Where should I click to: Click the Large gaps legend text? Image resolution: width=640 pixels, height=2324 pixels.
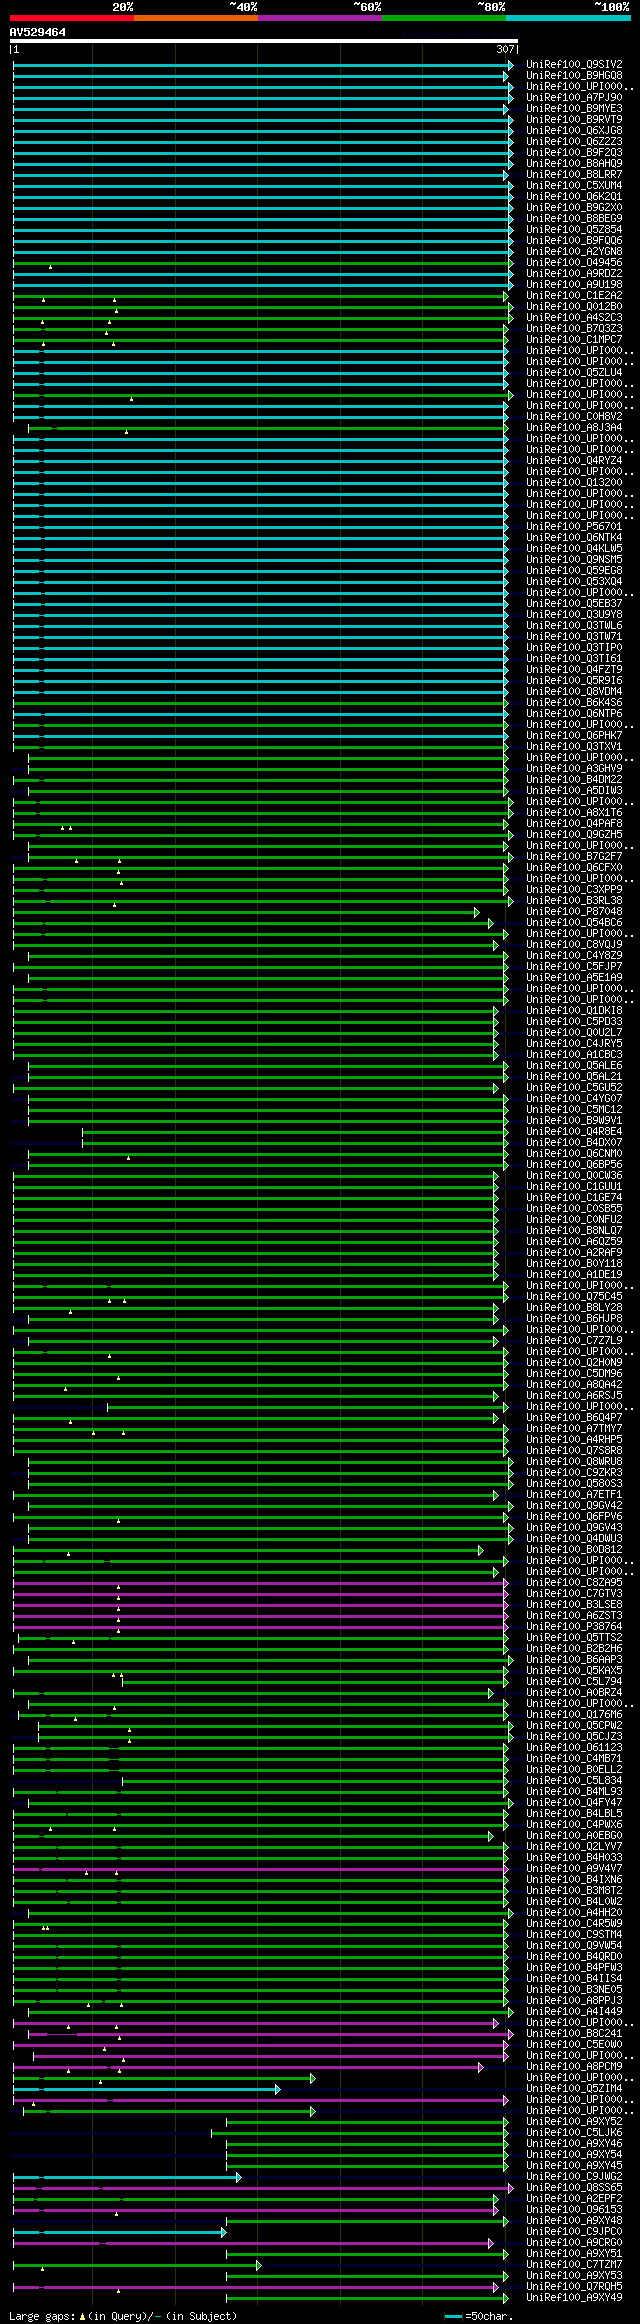point(123,2316)
